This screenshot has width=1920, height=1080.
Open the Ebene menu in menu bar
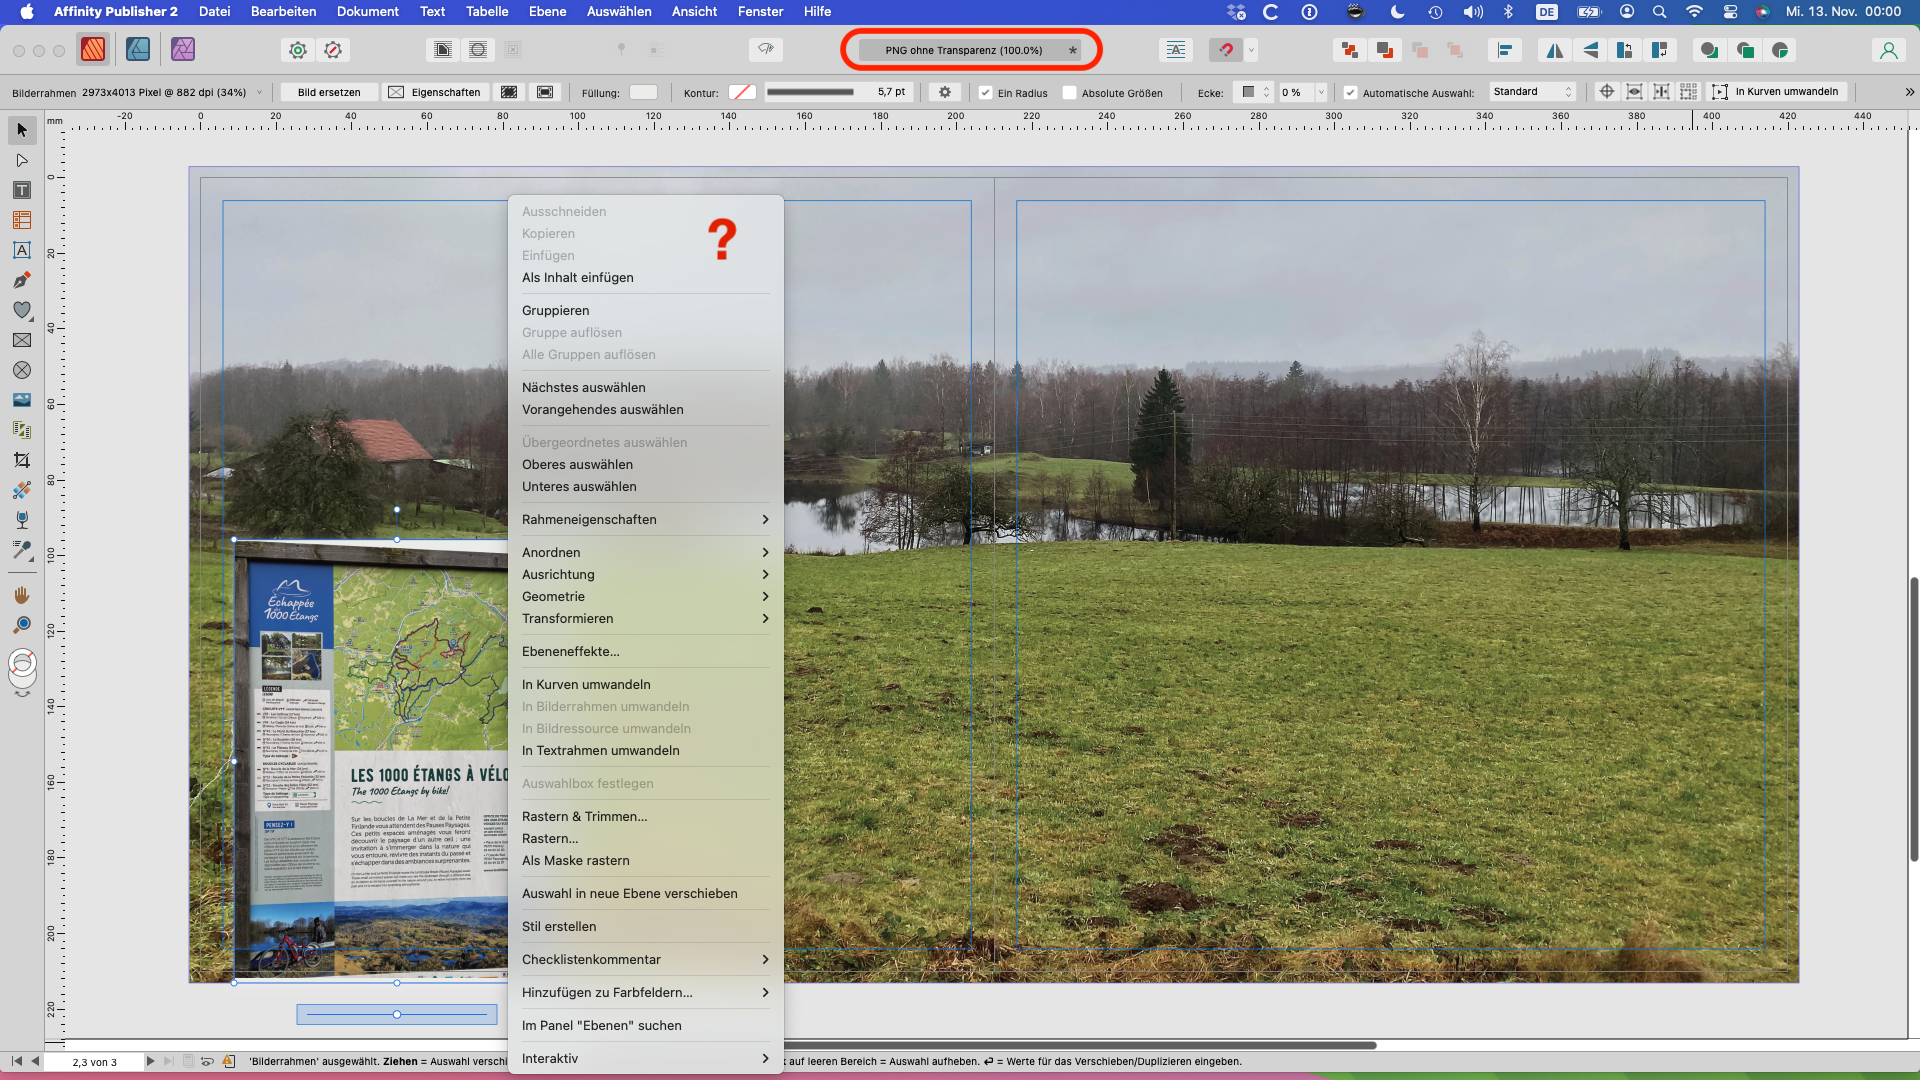[x=547, y=11]
